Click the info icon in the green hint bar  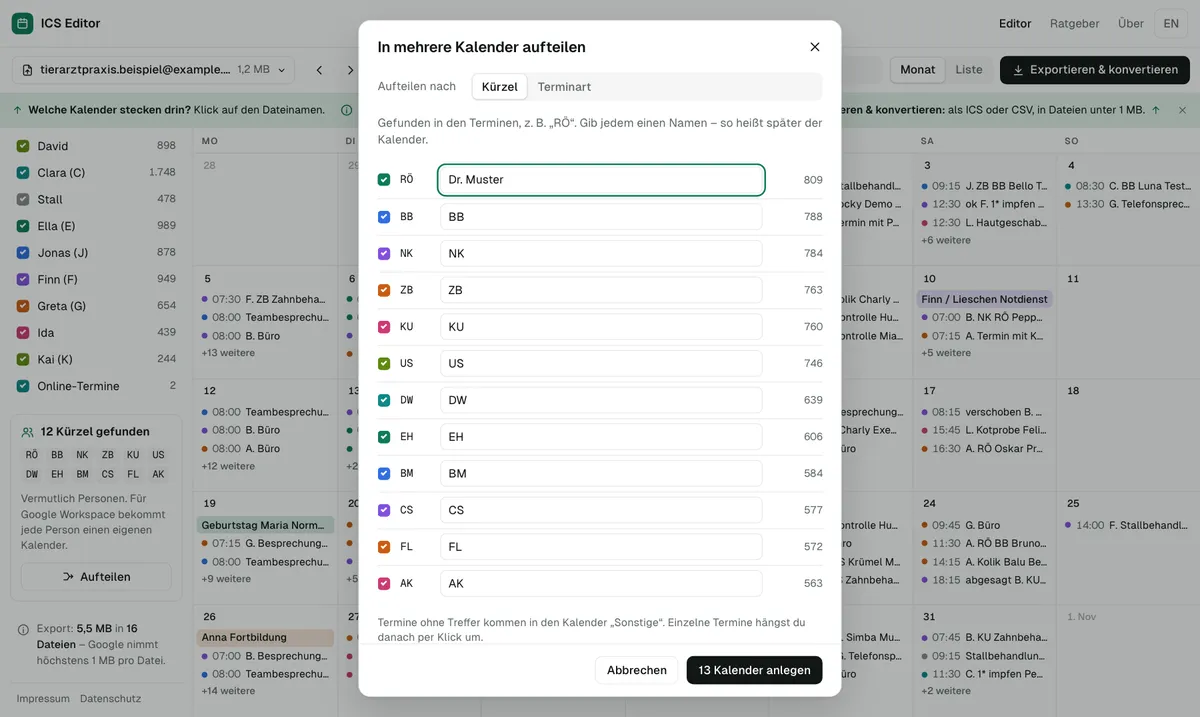tap(347, 110)
